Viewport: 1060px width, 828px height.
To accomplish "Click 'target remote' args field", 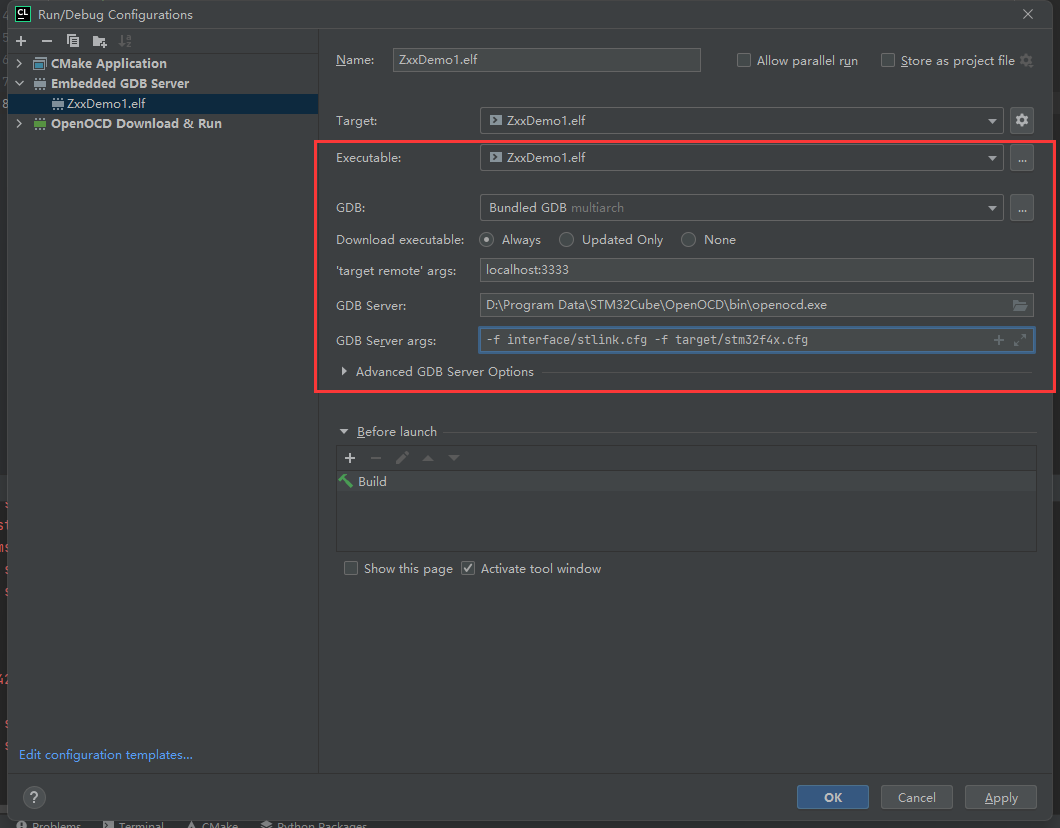I will [756, 270].
